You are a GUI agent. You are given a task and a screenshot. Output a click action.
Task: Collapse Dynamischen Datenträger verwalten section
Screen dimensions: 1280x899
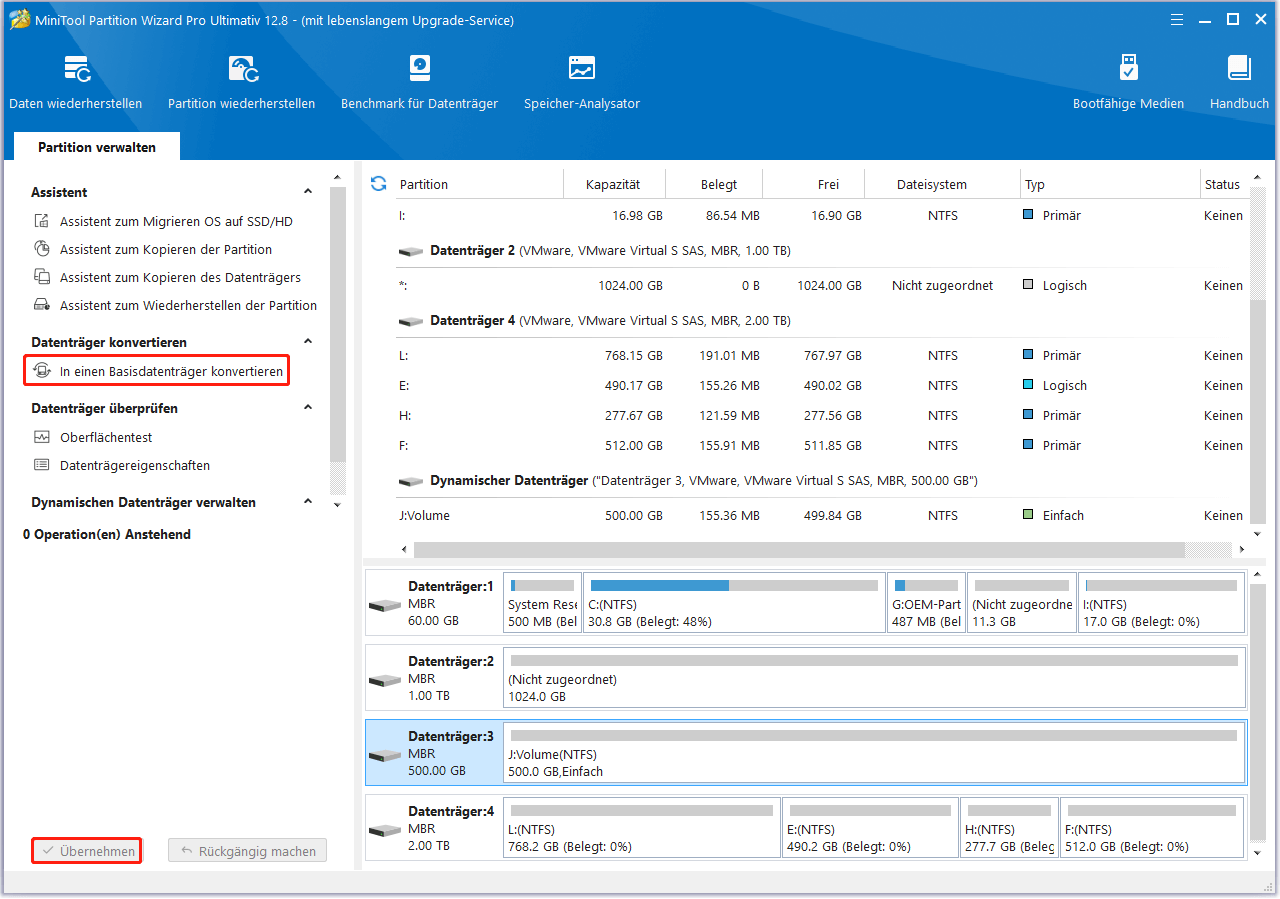coord(308,503)
